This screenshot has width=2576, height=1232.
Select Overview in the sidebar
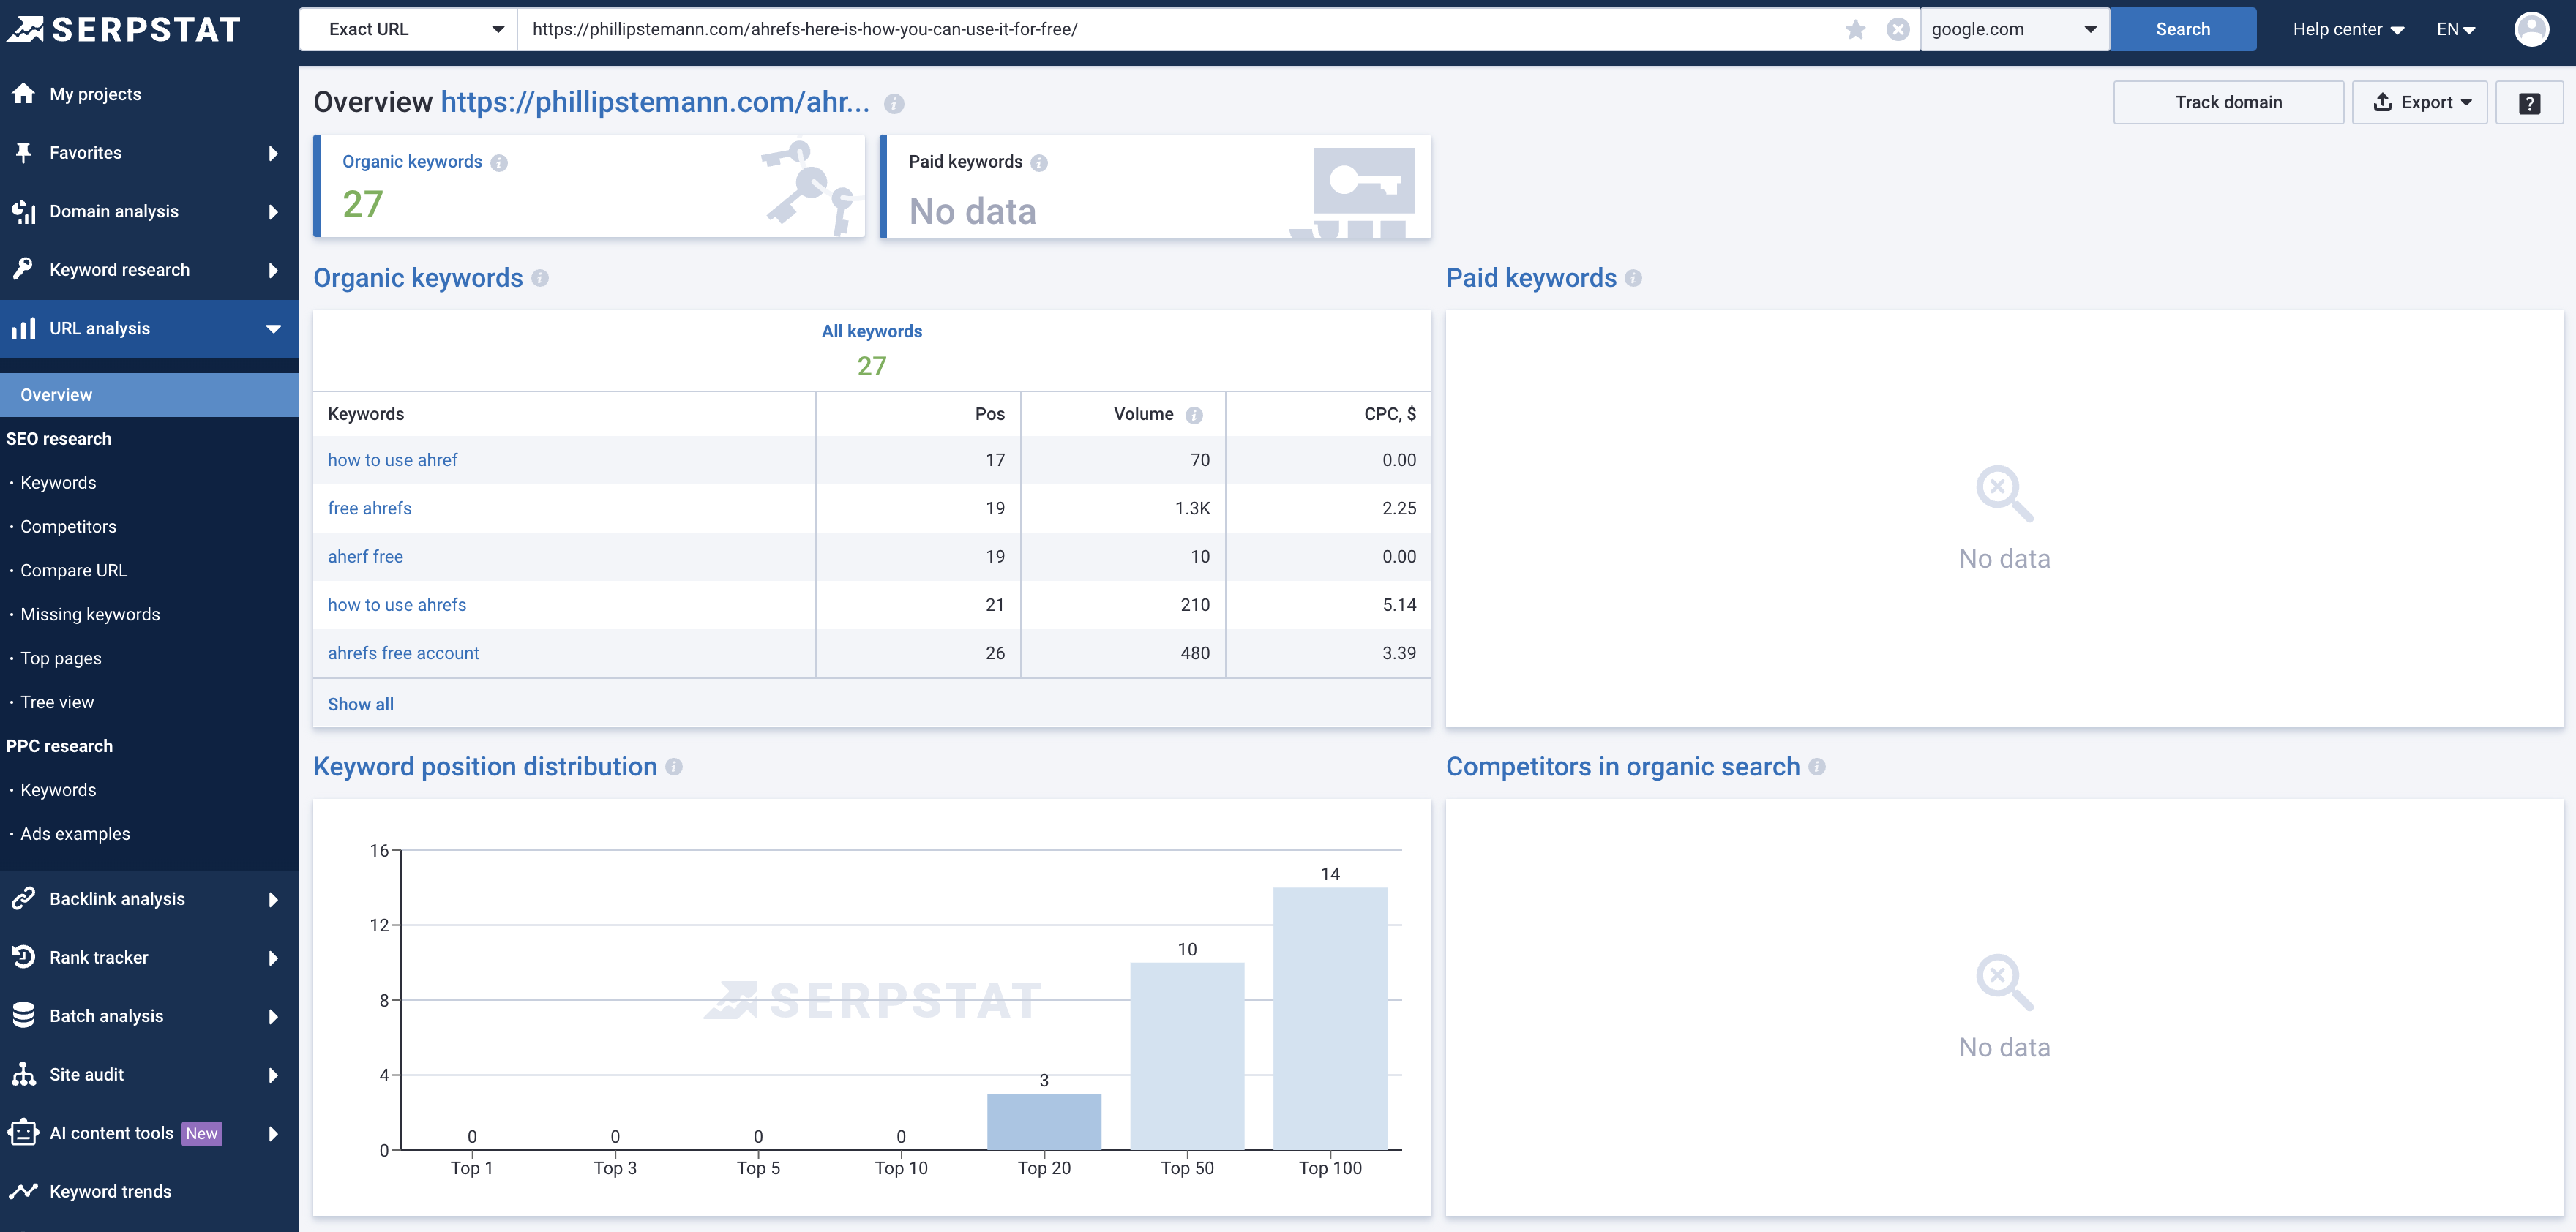coord(149,395)
